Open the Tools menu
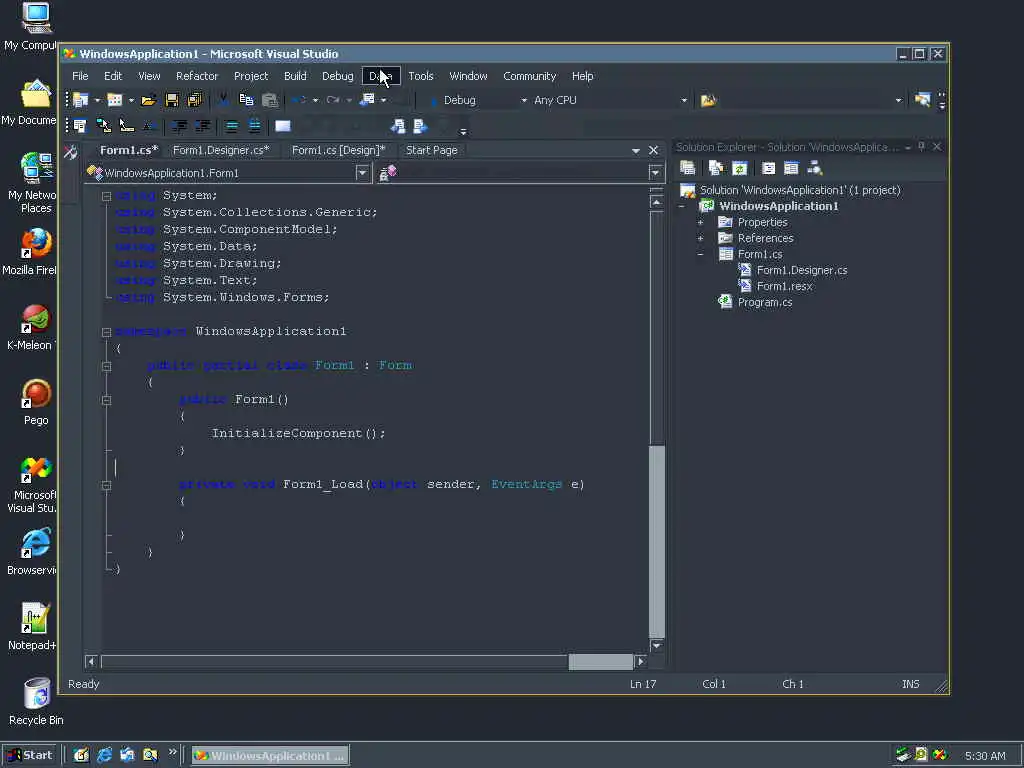This screenshot has width=1024, height=768. click(x=421, y=76)
